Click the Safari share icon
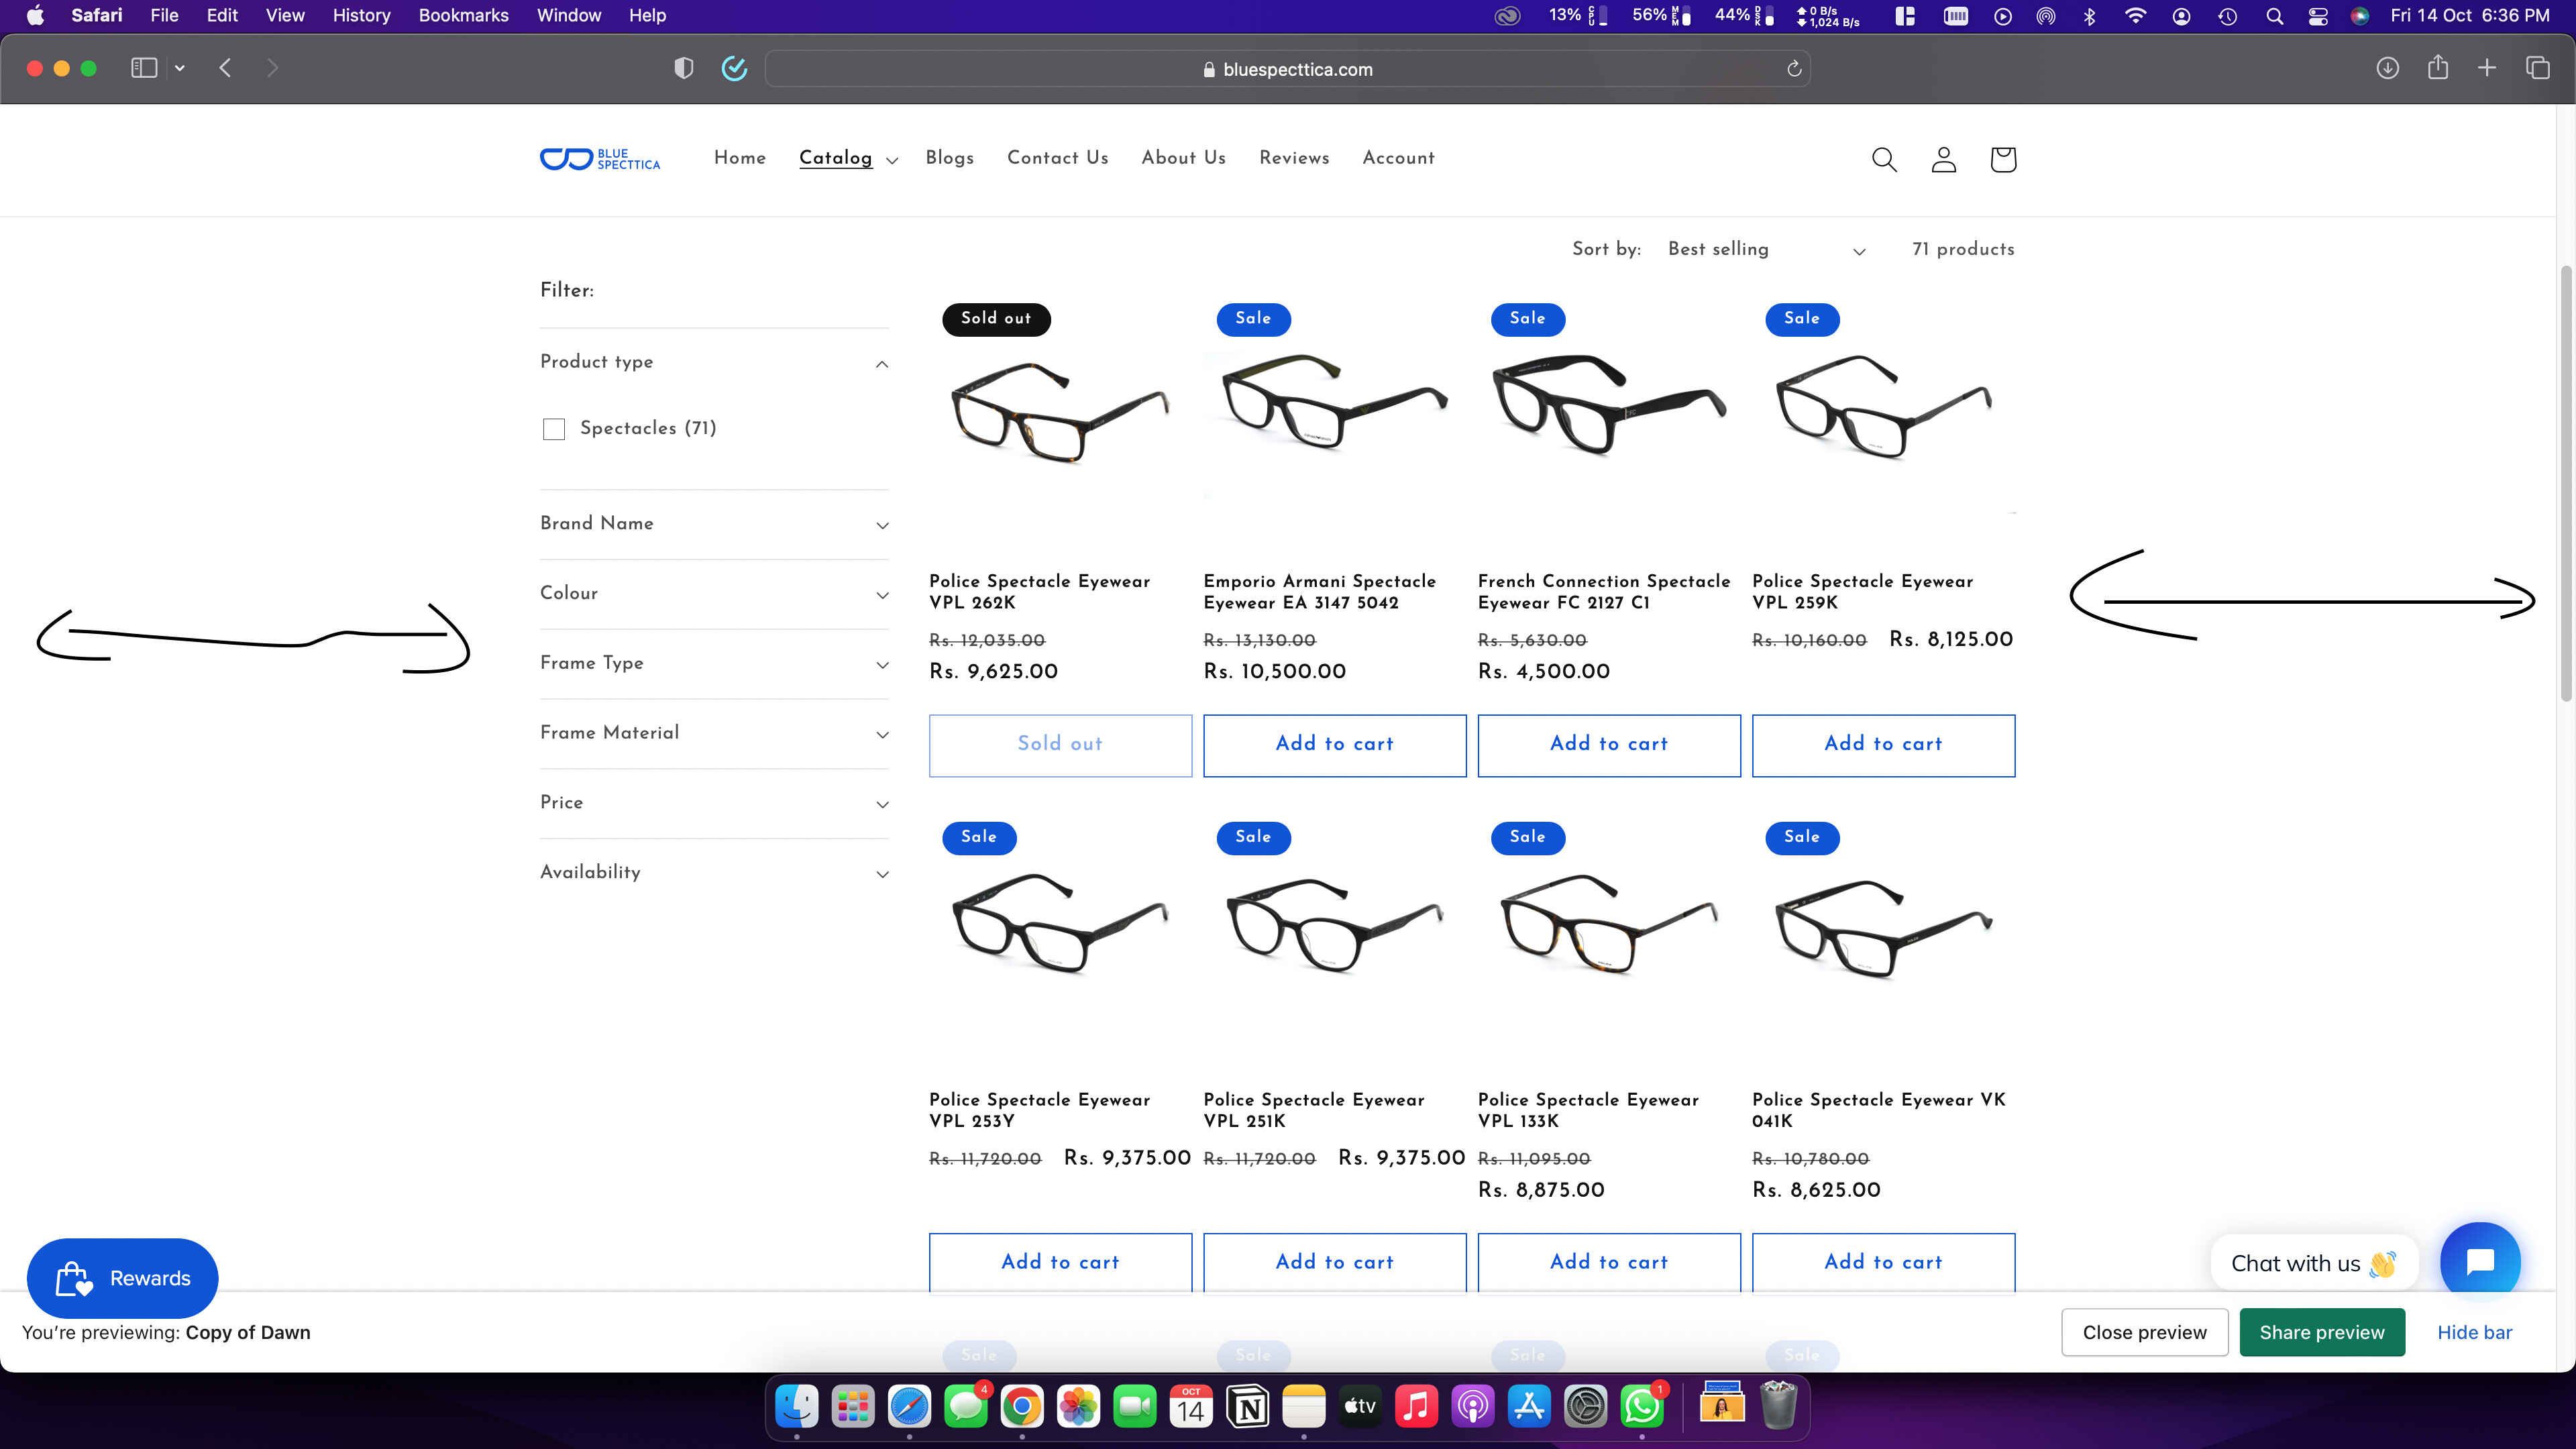This screenshot has width=2576, height=1449. (2438, 68)
